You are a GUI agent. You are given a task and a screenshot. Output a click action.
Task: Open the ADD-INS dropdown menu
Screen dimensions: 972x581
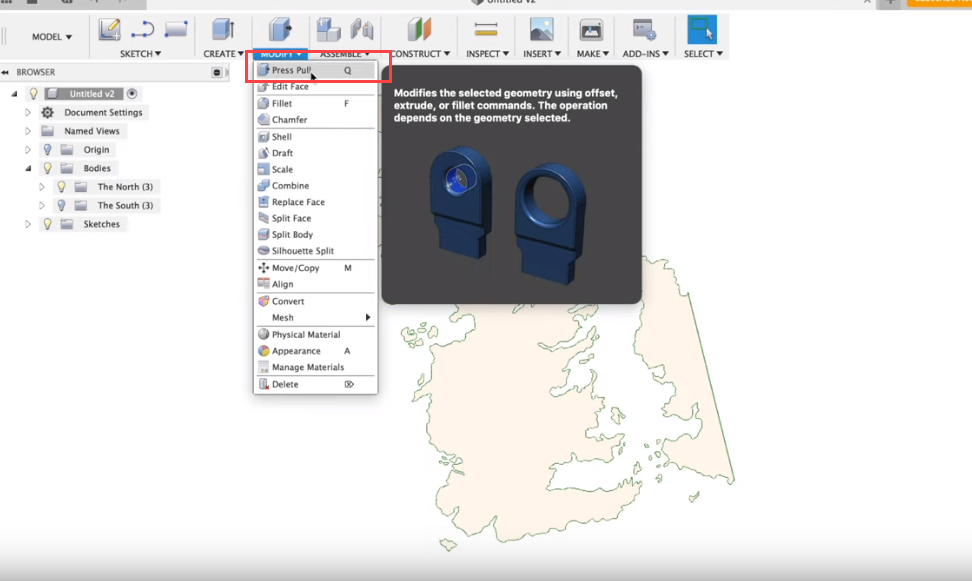click(645, 54)
